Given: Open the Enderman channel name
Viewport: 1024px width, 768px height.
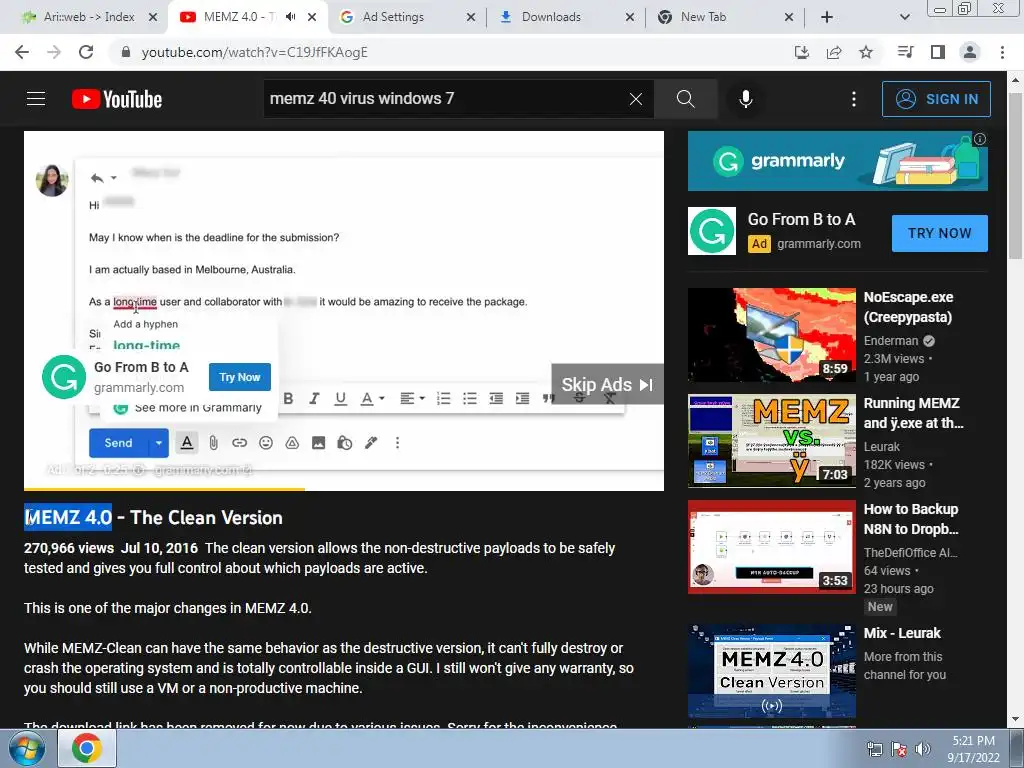Looking at the screenshot, I should 891,341.
